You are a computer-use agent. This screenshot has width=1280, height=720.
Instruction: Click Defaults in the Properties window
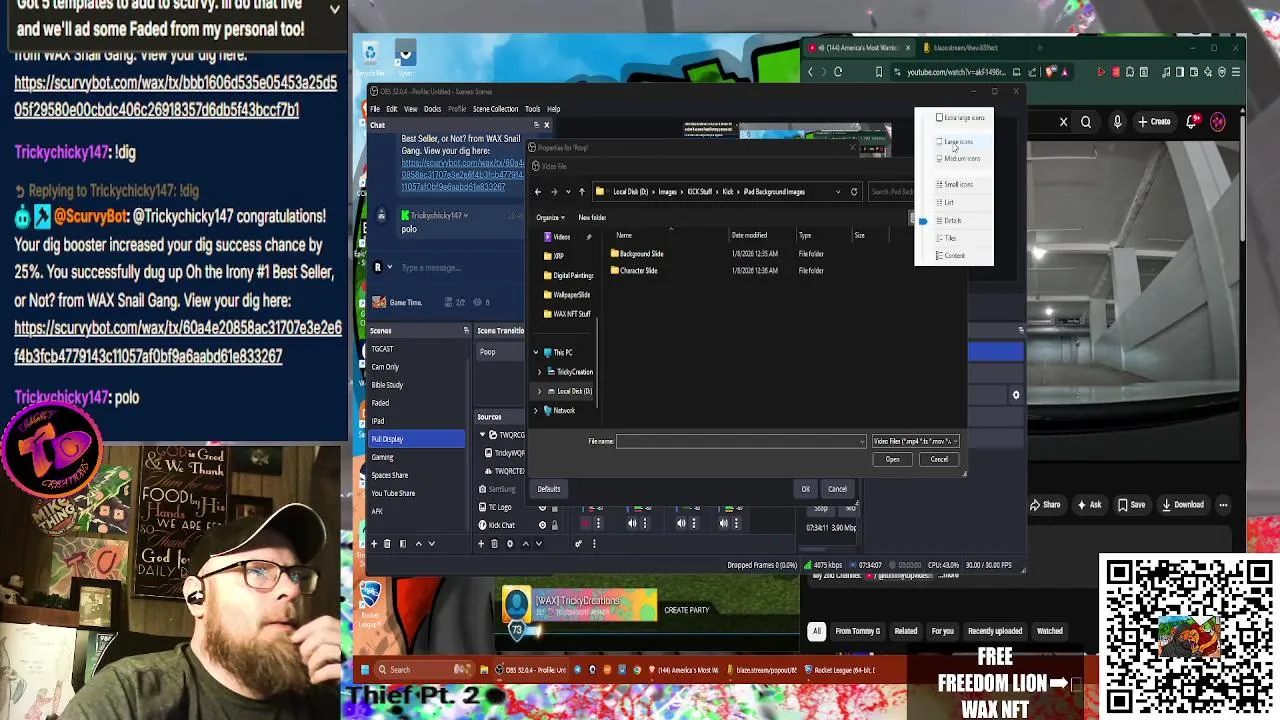pyautogui.click(x=549, y=489)
